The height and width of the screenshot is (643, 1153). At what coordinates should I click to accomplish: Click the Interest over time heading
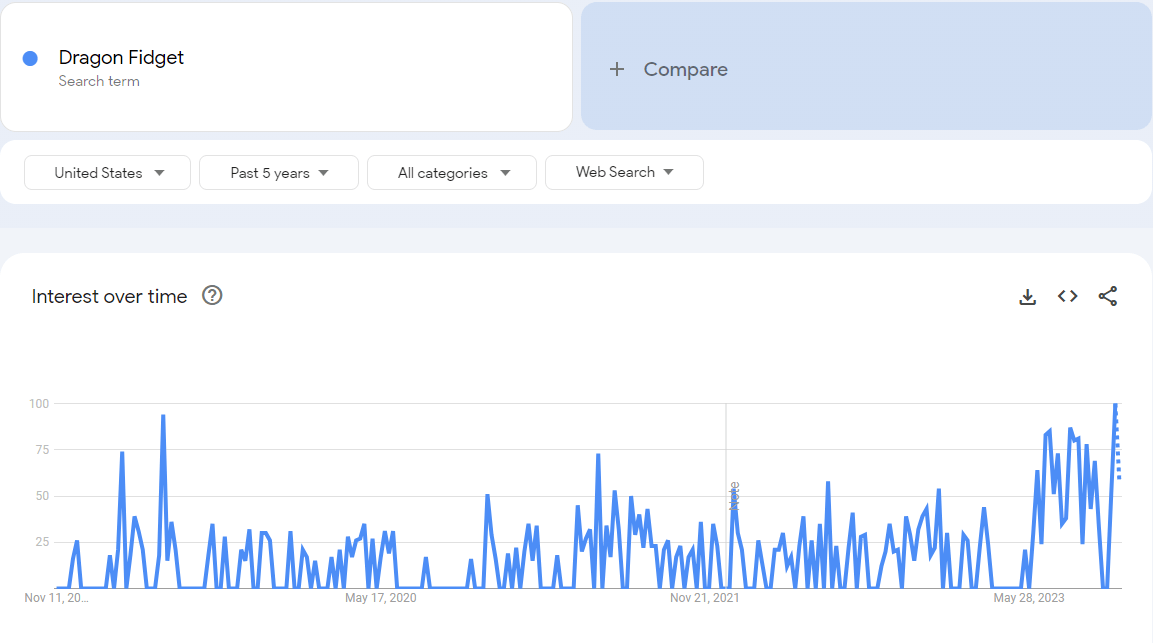pyautogui.click(x=109, y=296)
